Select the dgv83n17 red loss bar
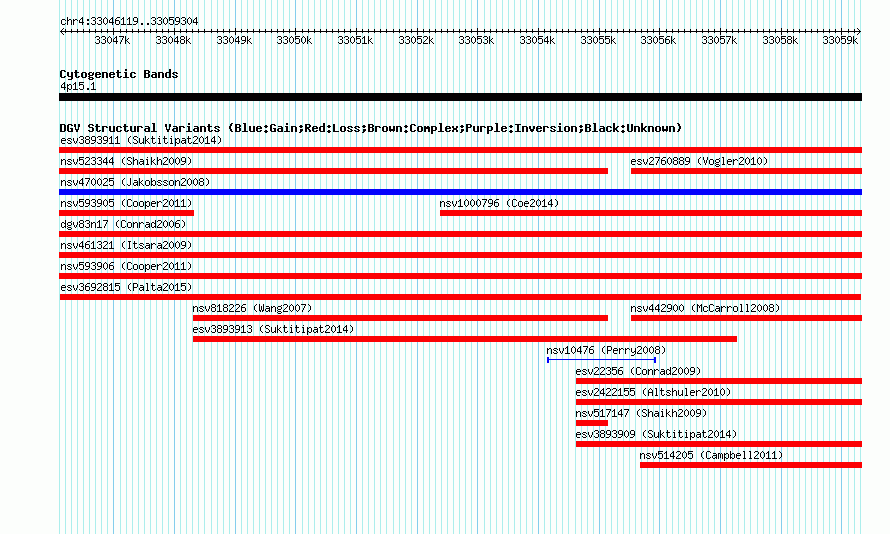This screenshot has width=890, height=534. [460, 234]
